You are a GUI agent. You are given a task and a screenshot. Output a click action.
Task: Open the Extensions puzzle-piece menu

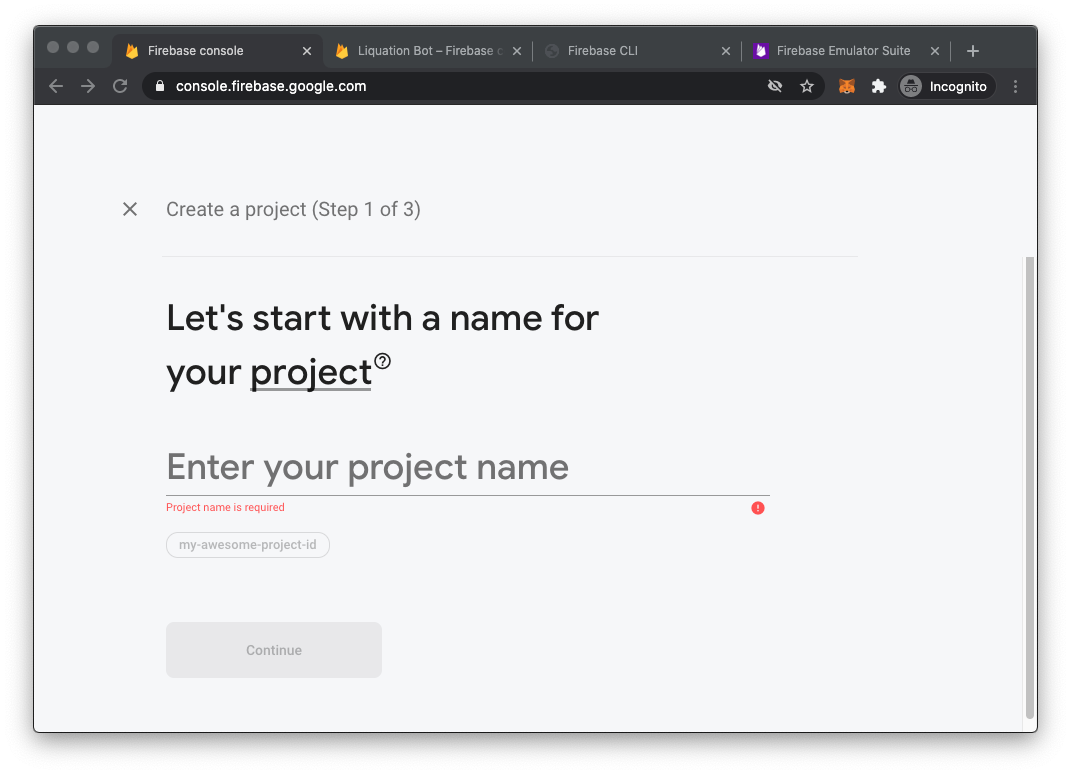879,86
